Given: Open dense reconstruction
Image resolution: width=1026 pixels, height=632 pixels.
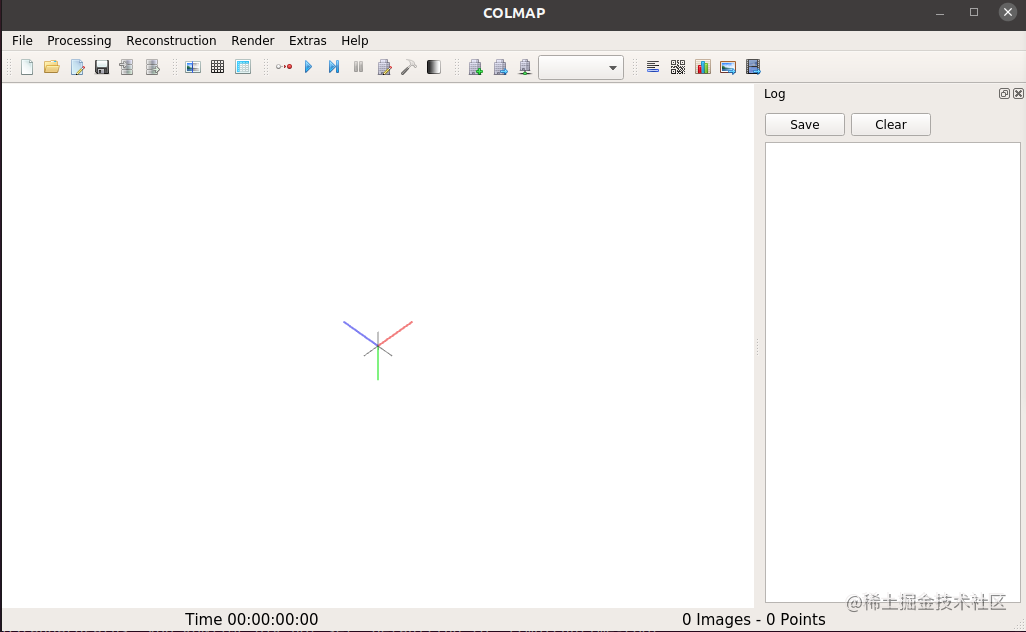Looking at the screenshot, I should tap(409, 66).
